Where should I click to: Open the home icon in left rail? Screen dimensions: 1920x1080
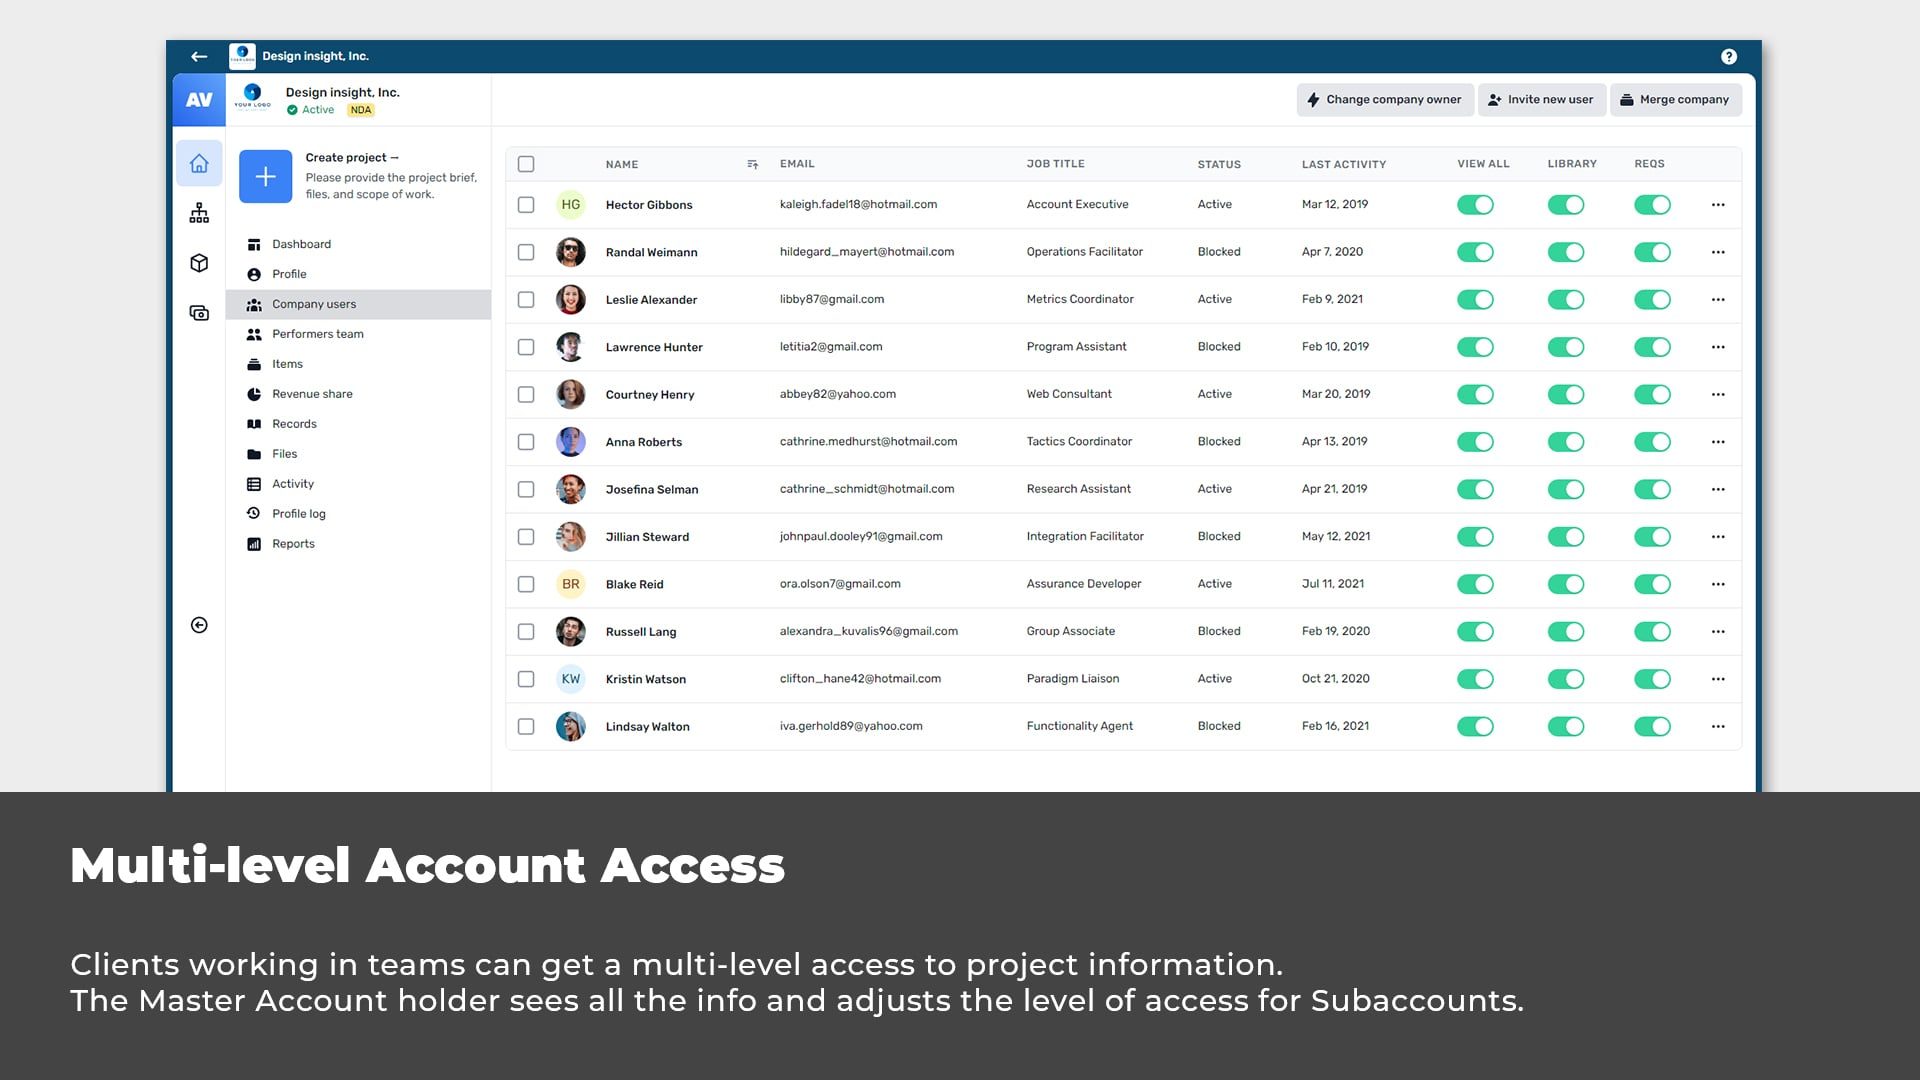coord(199,163)
